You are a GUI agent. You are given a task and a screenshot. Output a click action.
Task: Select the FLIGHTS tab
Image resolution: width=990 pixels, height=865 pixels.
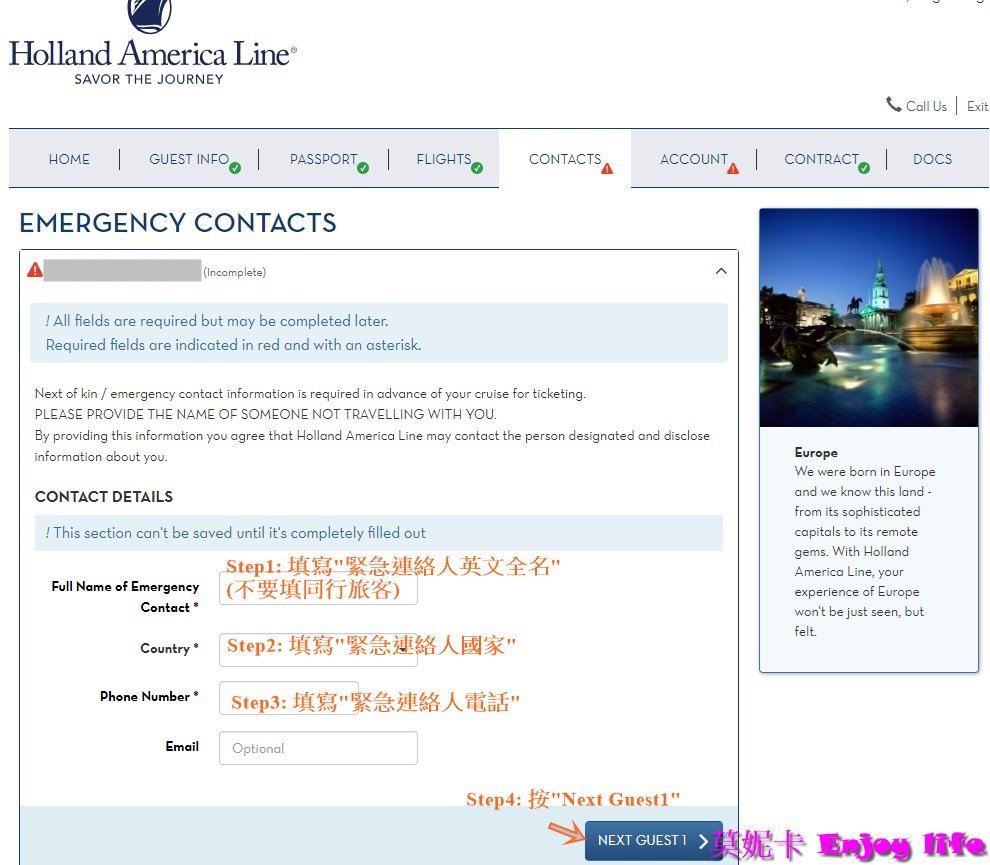click(444, 159)
